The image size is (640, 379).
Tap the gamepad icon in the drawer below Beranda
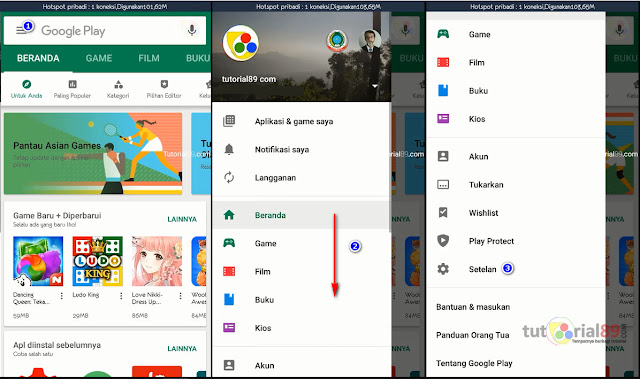tap(229, 243)
